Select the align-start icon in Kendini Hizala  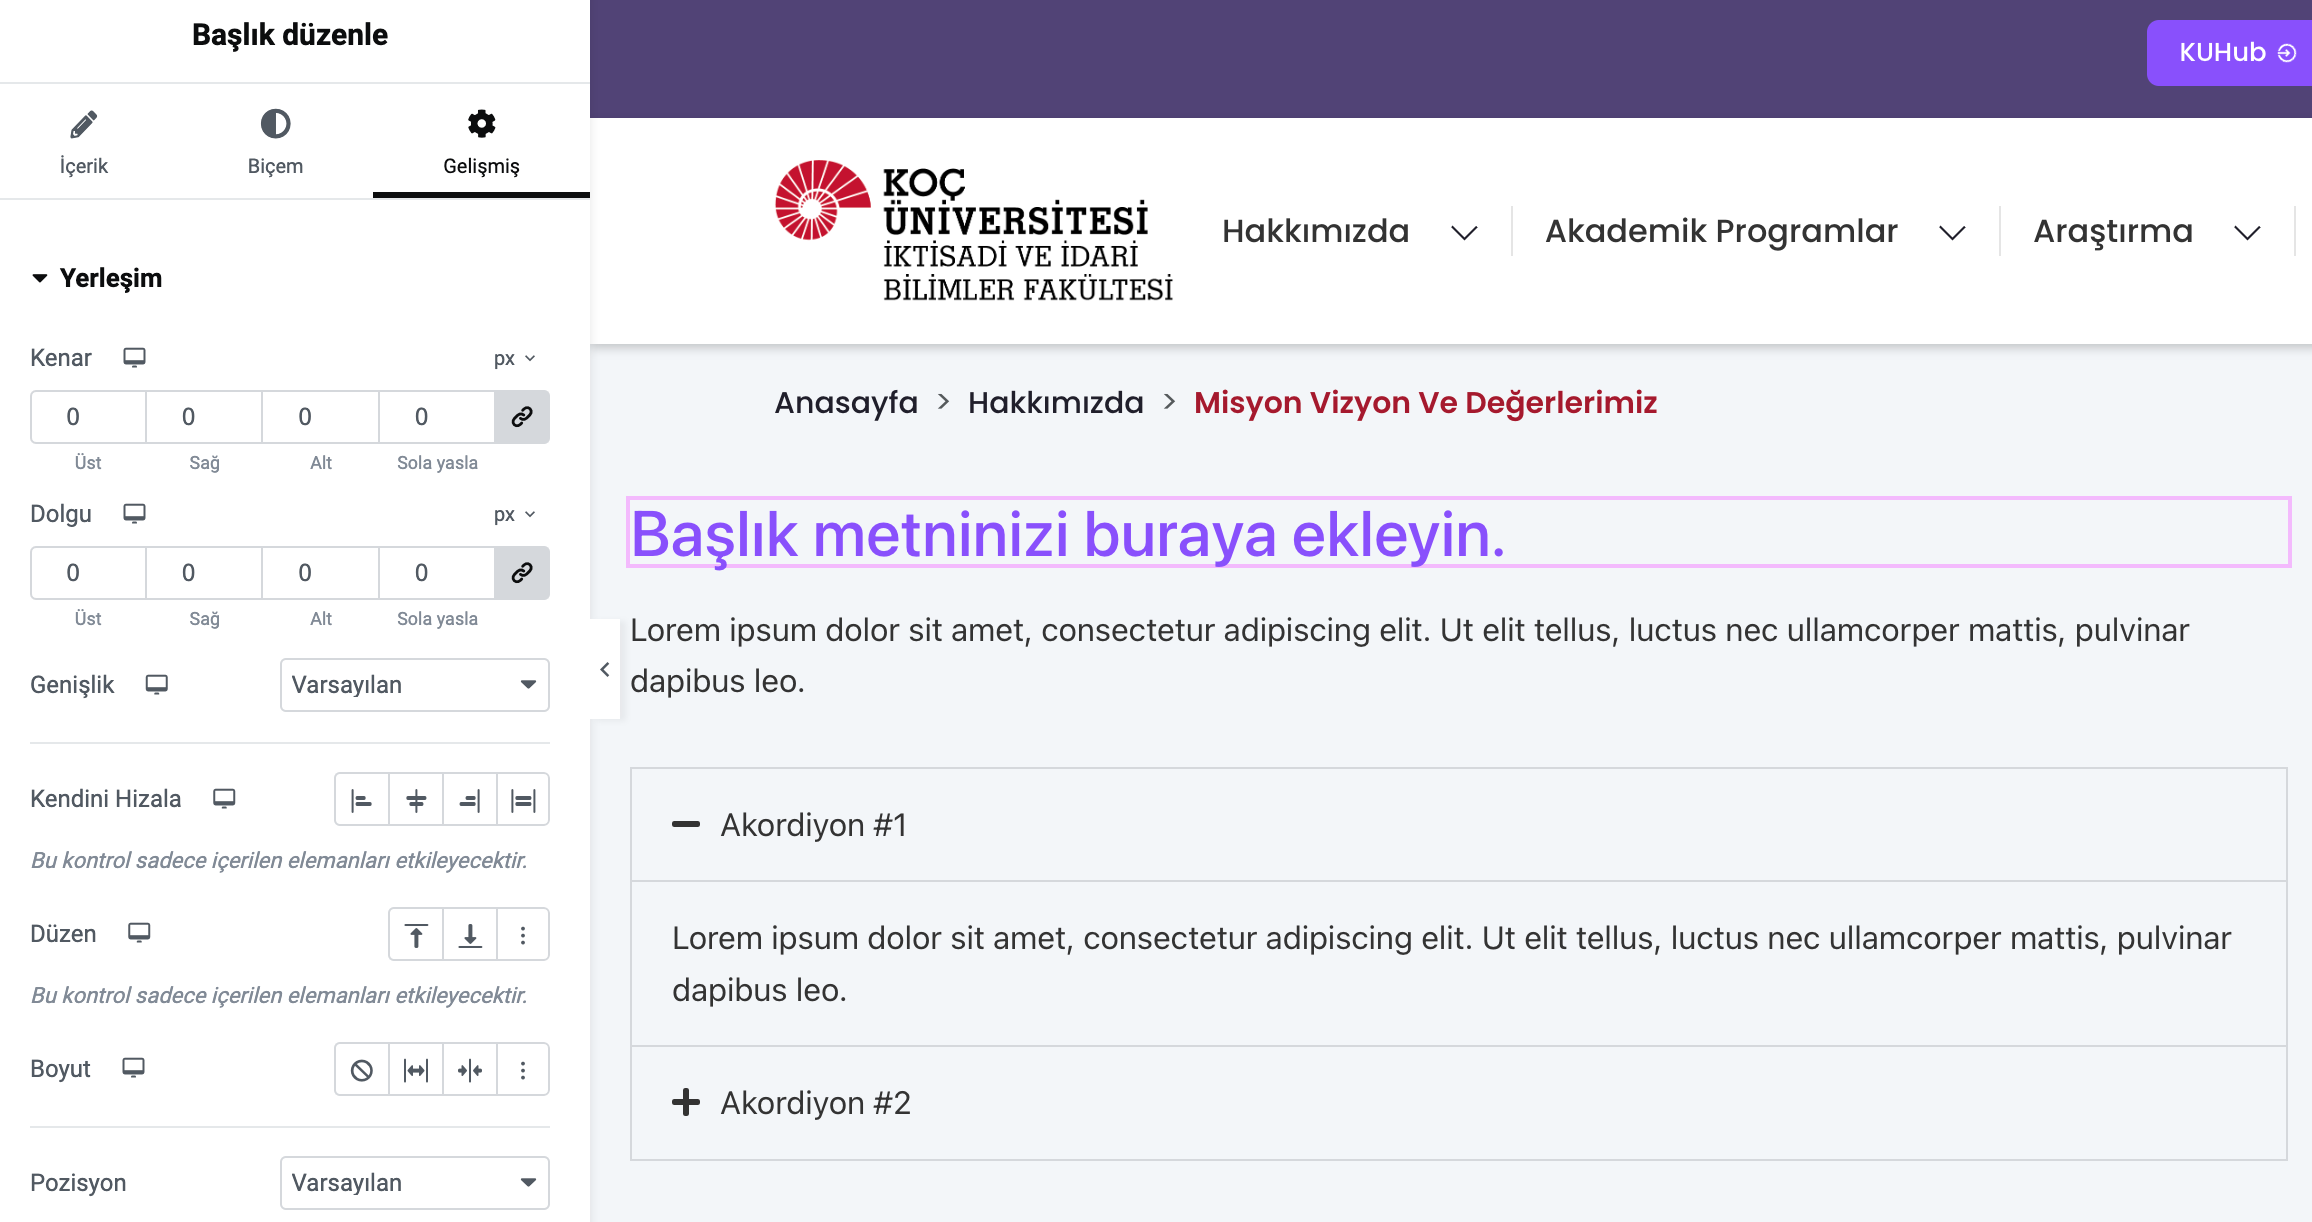(362, 800)
